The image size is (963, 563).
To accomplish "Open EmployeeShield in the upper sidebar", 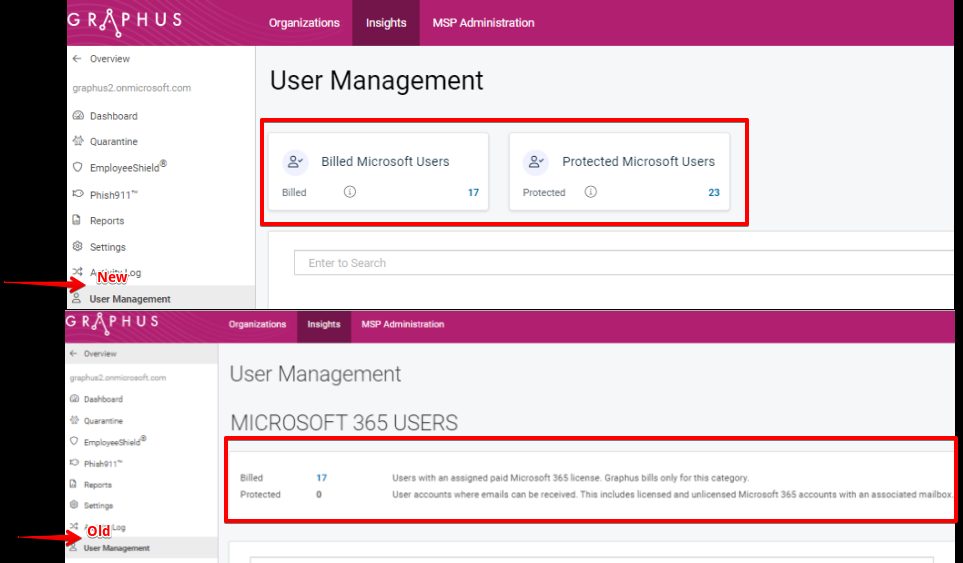I will [x=128, y=167].
